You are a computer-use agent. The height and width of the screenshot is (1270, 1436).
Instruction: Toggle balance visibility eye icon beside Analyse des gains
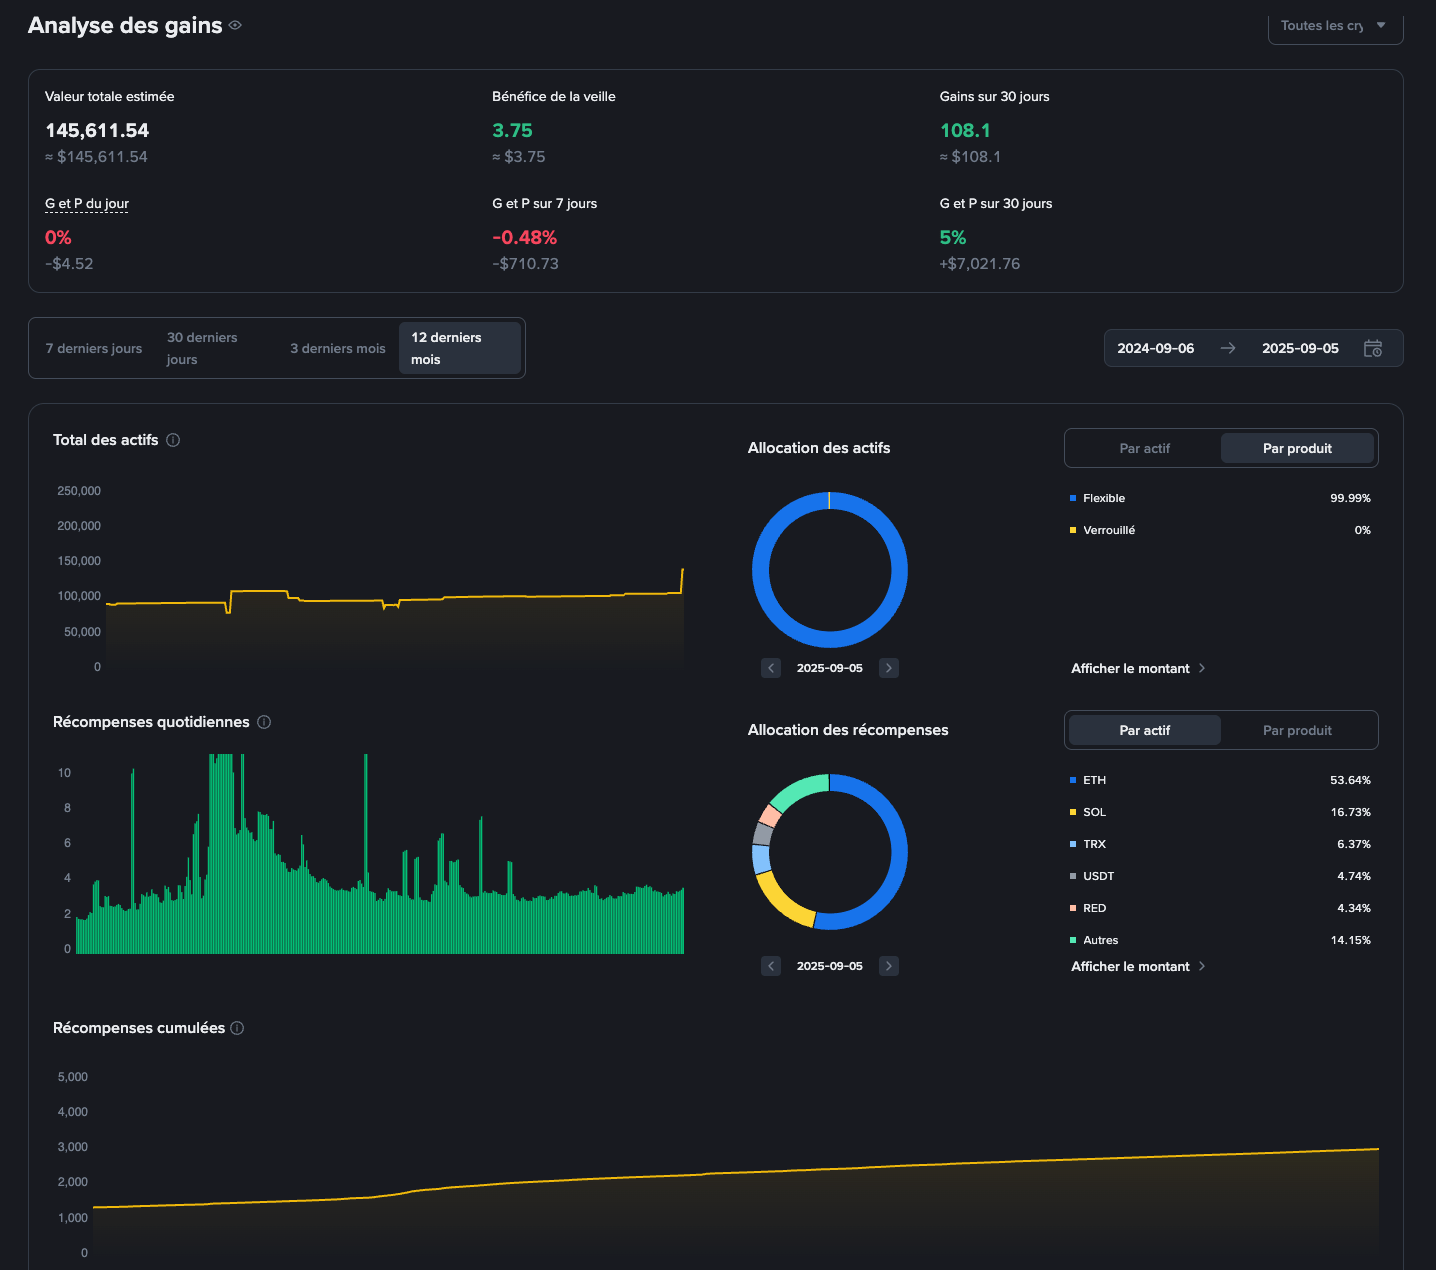pyautogui.click(x=235, y=26)
